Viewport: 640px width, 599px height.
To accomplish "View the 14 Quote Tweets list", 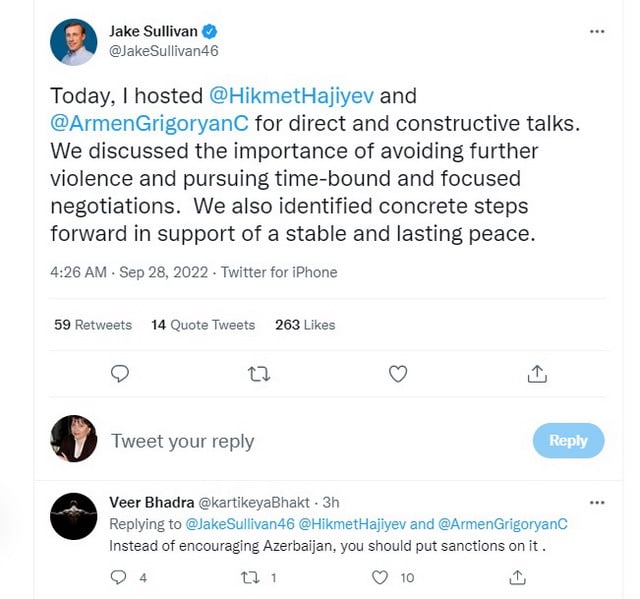I will coord(203,325).
